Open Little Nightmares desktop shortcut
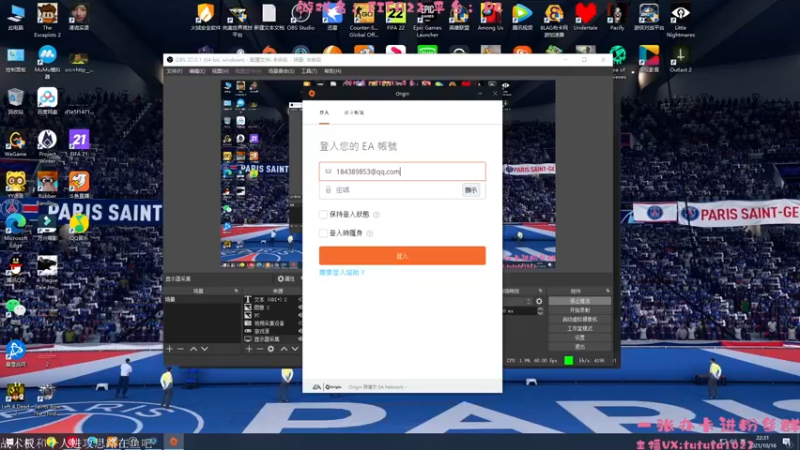The width and height of the screenshot is (800, 450). [x=680, y=19]
